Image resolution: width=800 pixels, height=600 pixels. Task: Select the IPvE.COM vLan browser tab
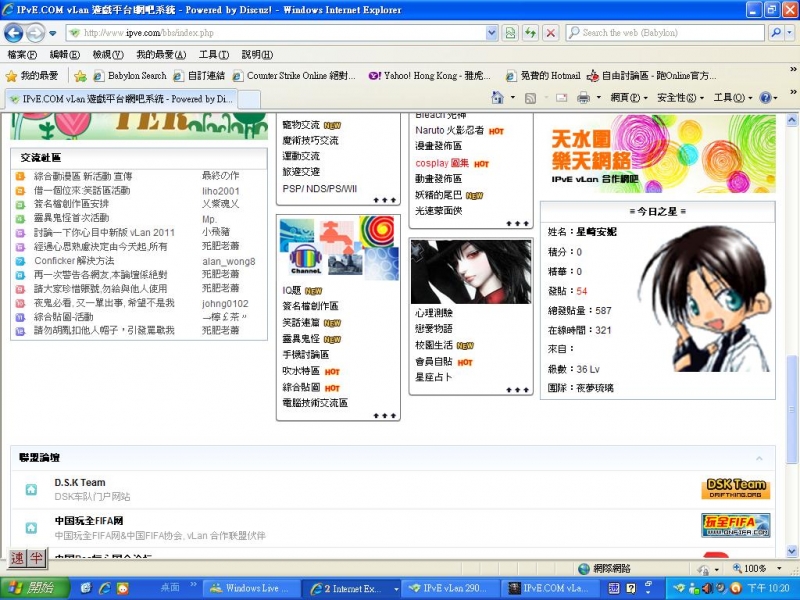[x=121, y=99]
